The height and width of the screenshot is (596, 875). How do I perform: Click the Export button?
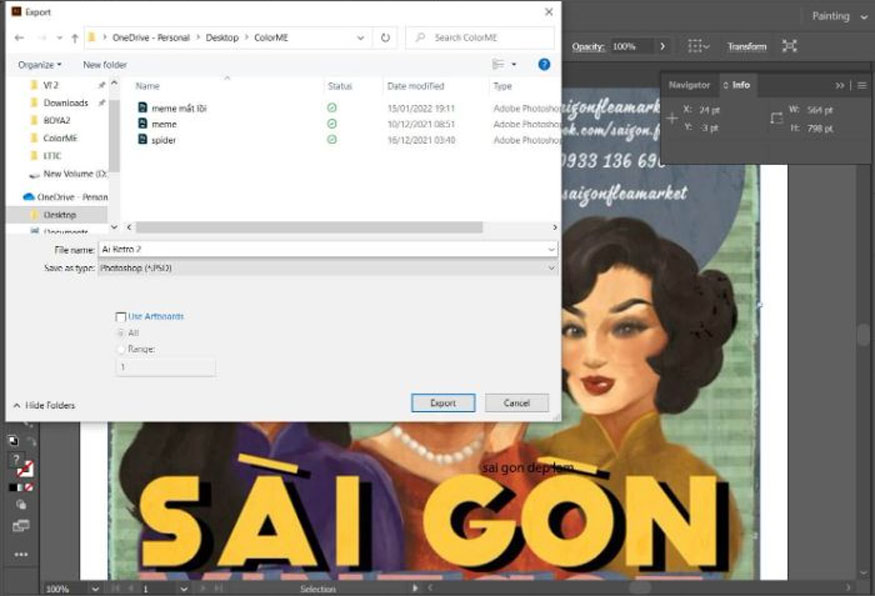pos(443,403)
